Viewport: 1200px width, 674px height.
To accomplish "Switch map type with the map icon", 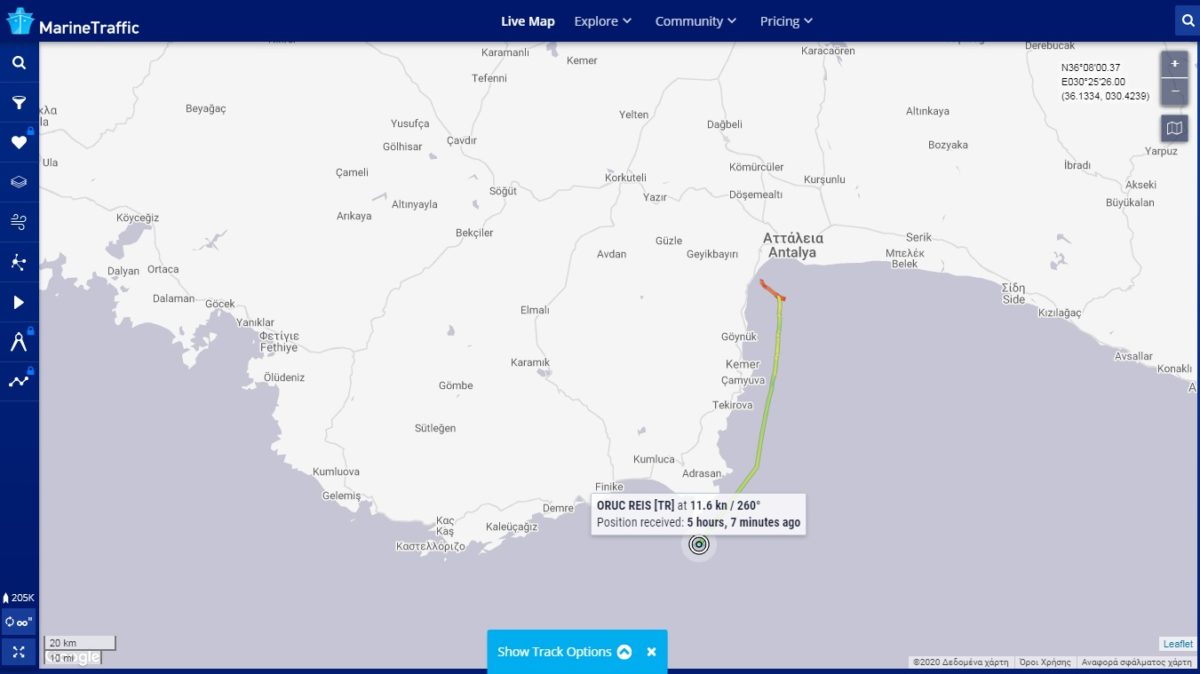I will click(1174, 128).
